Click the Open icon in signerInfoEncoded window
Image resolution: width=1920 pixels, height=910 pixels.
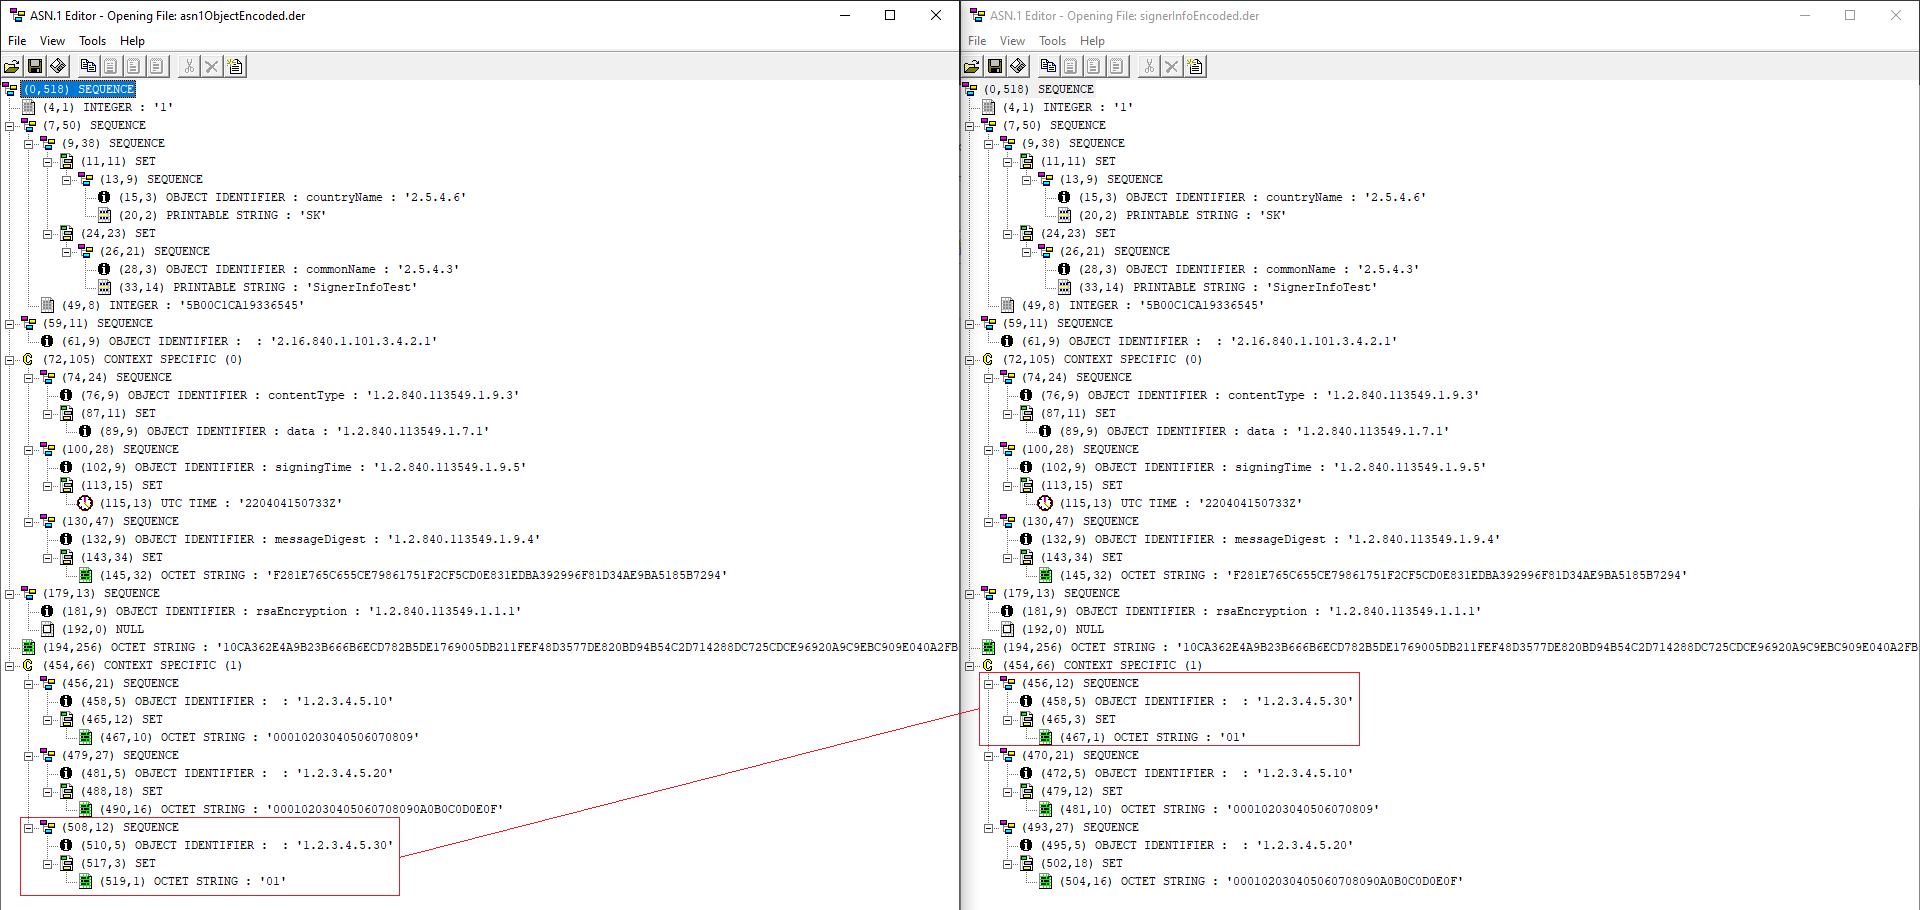(x=971, y=66)
